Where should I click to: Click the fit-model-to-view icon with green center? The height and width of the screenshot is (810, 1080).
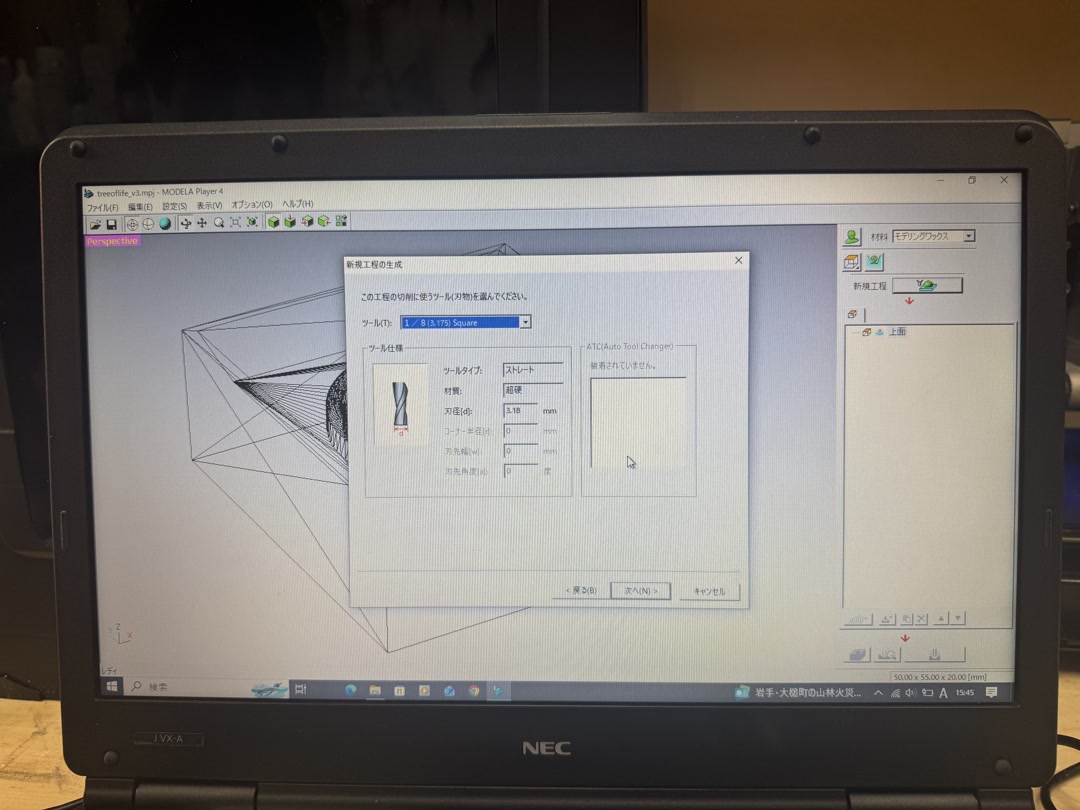[x=252, y=222]
